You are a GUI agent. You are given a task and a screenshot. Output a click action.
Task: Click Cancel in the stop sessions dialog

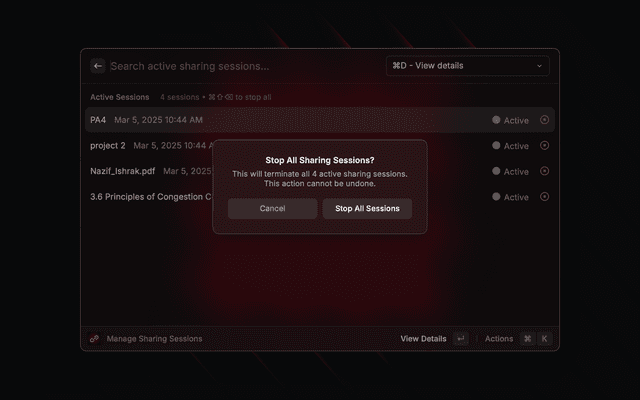273,209
